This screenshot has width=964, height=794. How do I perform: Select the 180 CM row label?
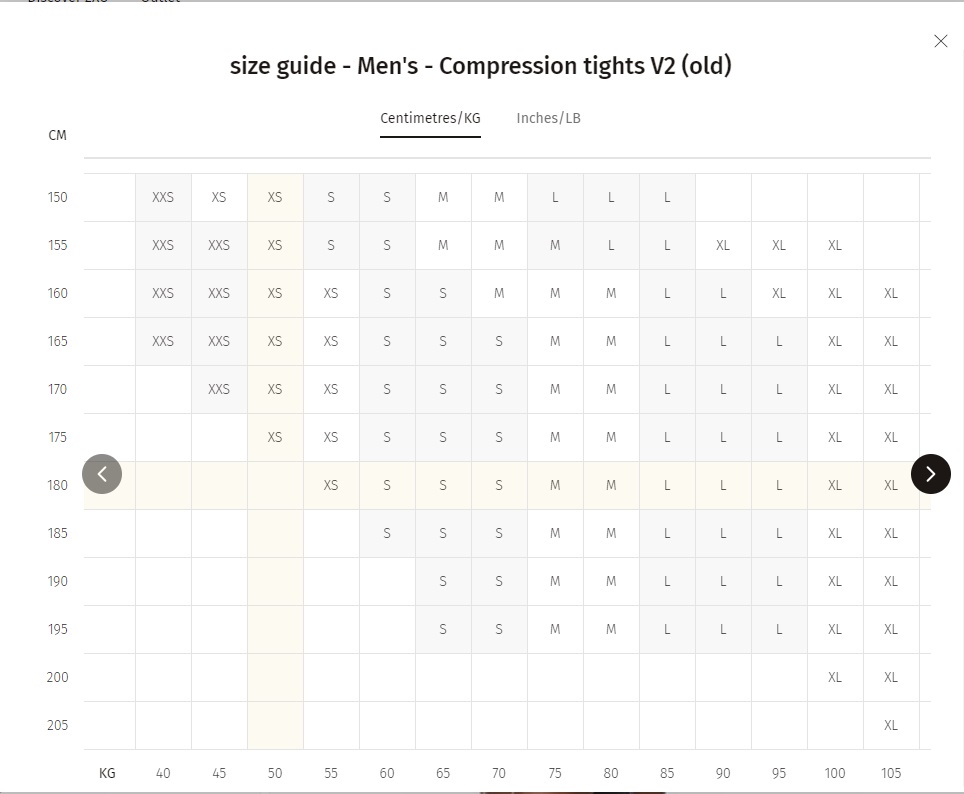[58, 485]
